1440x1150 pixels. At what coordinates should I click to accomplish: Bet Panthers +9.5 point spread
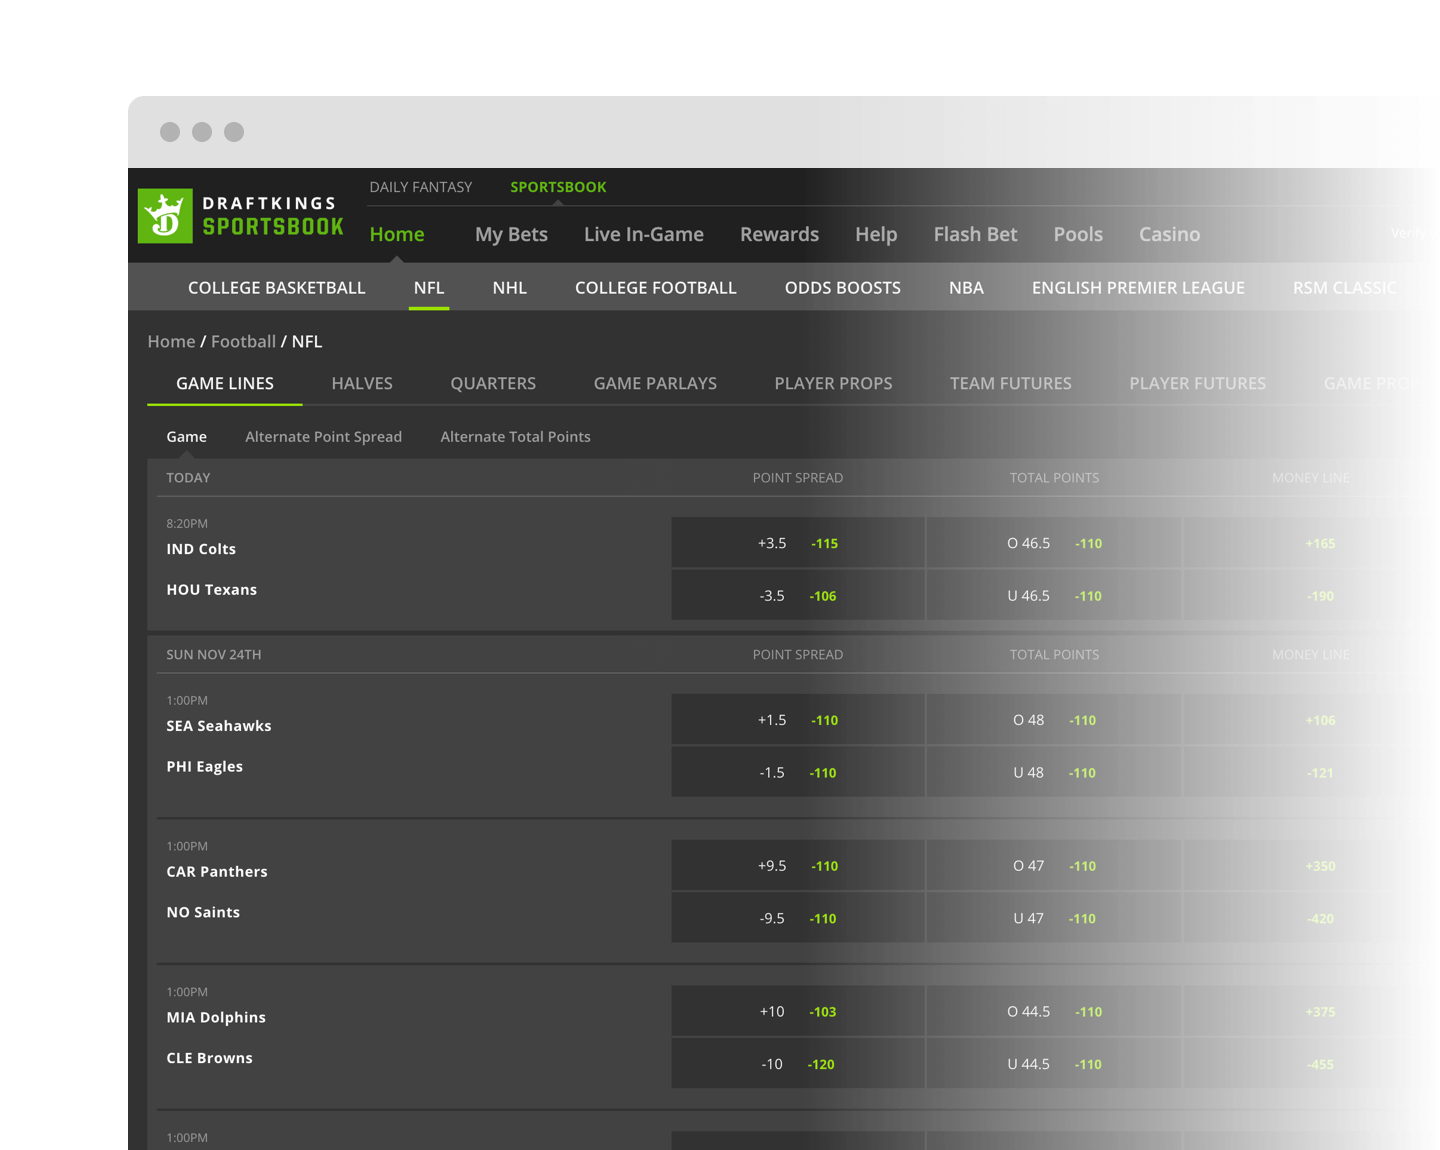coord(798,866)
